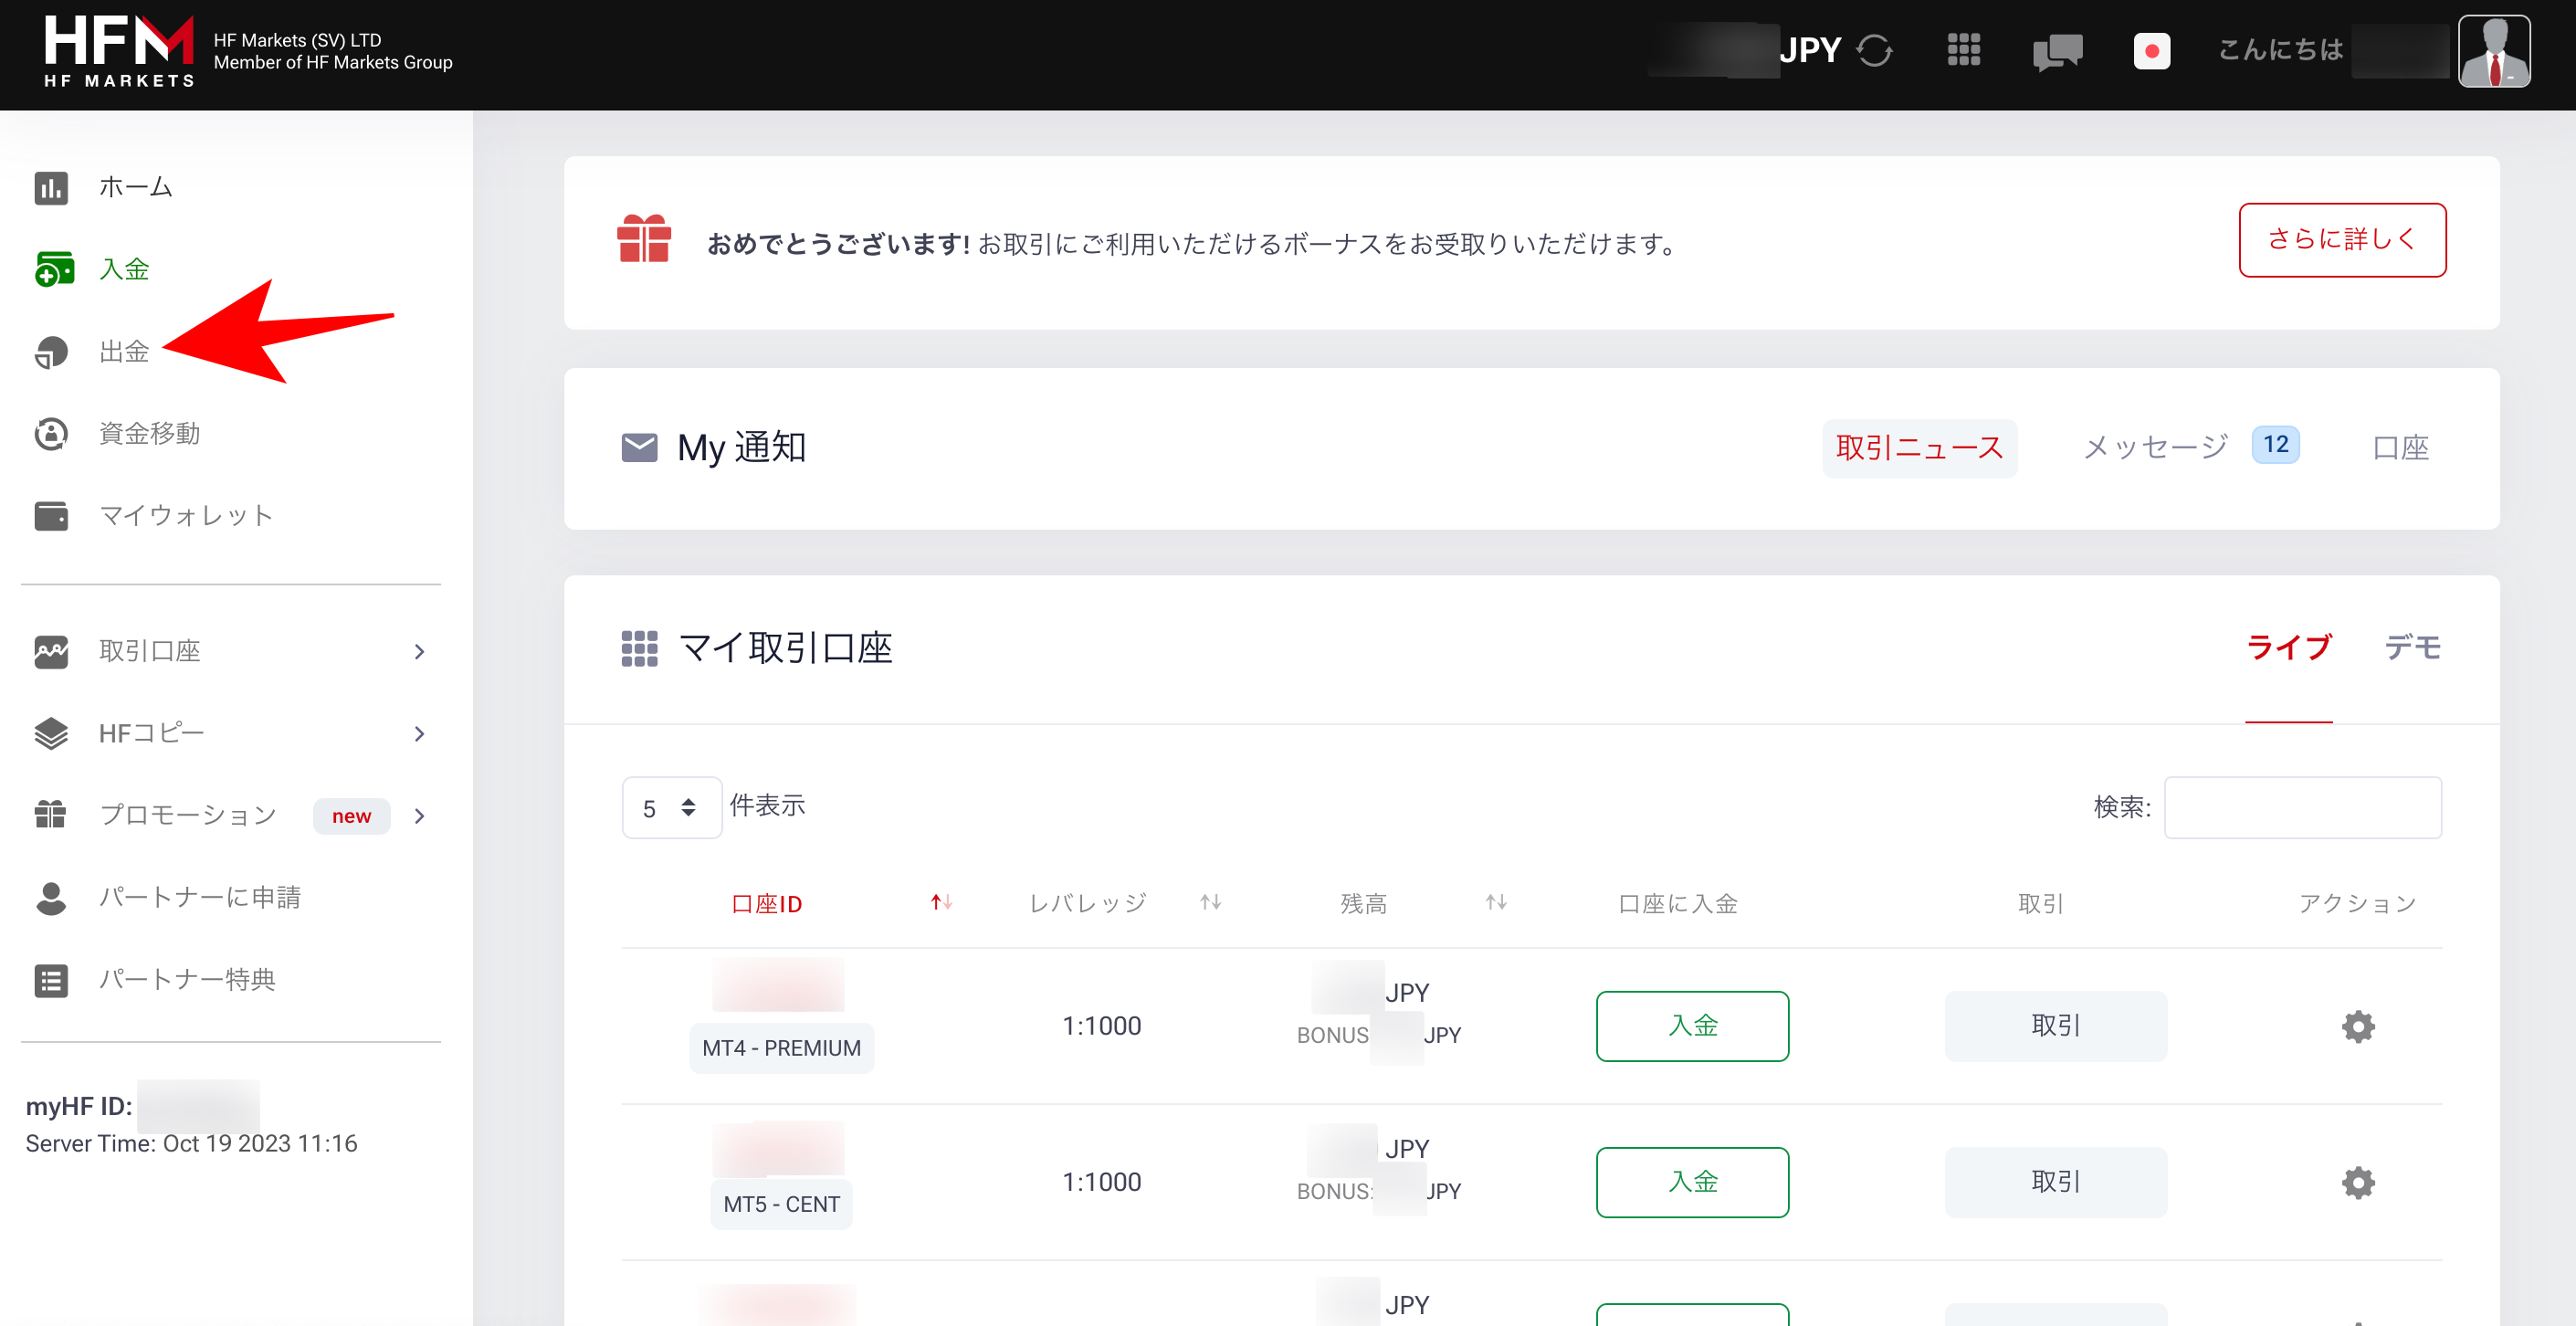Select the メッセージ notifications tab
Viewport: 2576px width, 1326px height.
pyautogui.click(x=2154, y=447)
